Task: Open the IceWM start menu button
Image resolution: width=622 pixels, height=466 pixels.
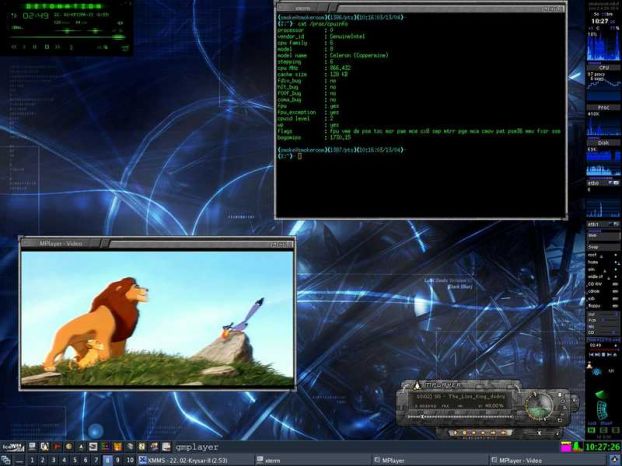Action: 13,447
